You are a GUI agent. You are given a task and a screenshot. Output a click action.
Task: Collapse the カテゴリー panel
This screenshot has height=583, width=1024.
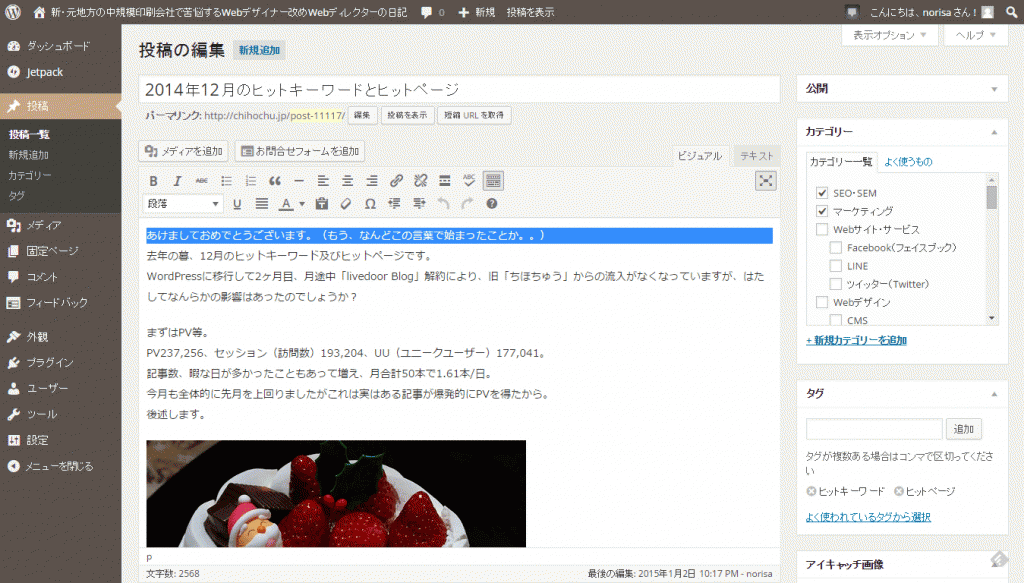click(994, 131)
